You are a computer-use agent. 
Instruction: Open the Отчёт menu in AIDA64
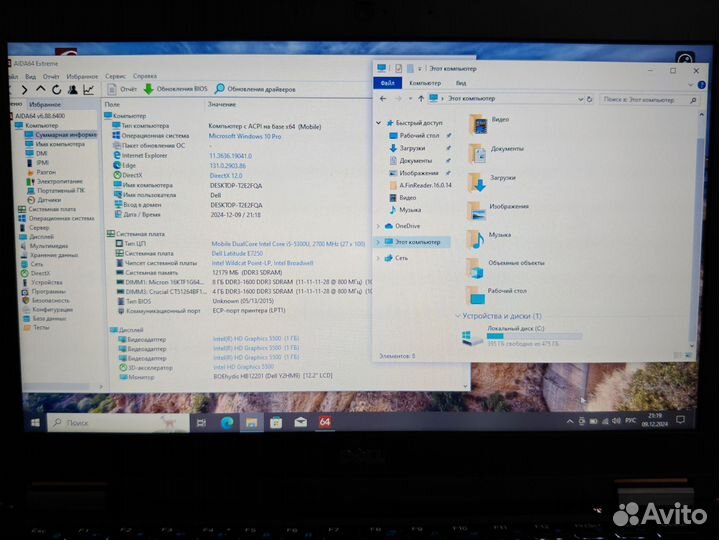[x=51, y=77]
